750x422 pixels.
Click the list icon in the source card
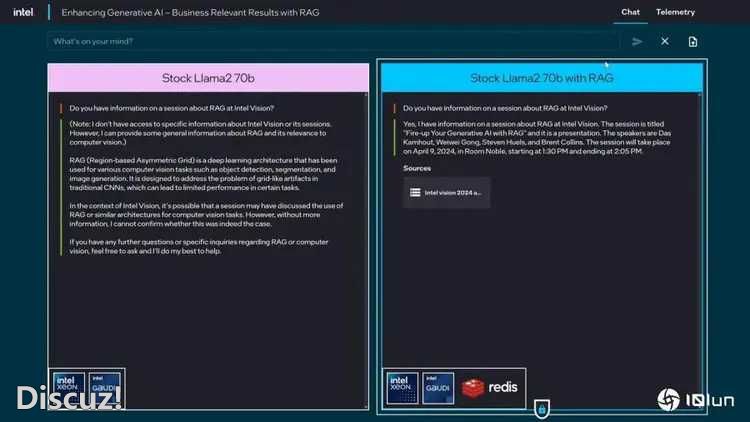(x=415, y=192)
